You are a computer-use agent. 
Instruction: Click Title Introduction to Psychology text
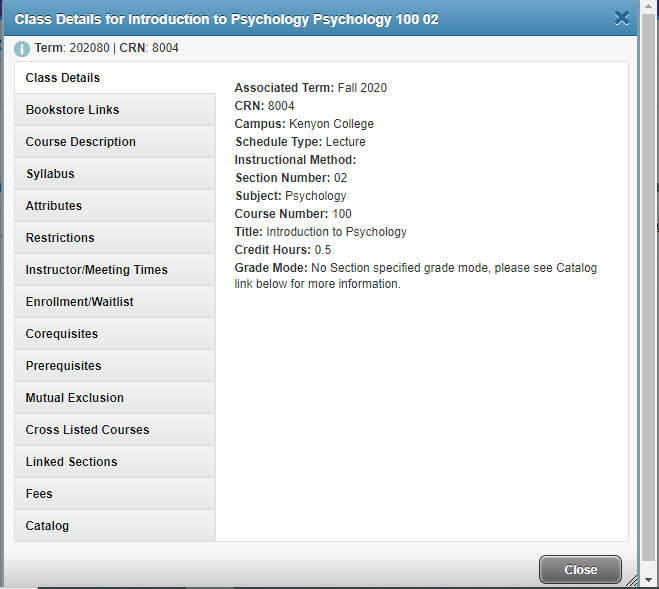321,232
